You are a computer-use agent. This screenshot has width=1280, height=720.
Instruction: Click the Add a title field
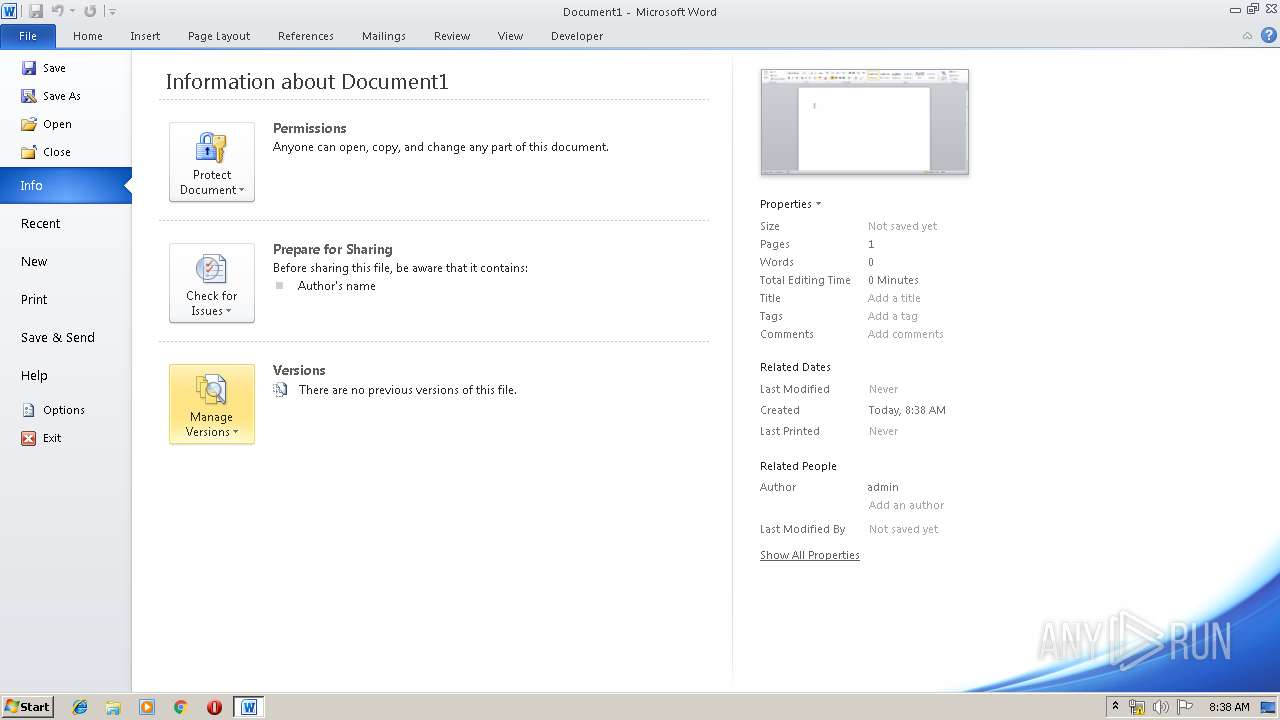point(894,298)
